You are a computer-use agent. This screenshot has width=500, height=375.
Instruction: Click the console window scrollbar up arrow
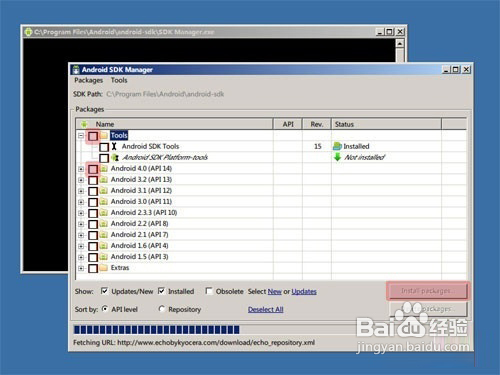point(400,44)
